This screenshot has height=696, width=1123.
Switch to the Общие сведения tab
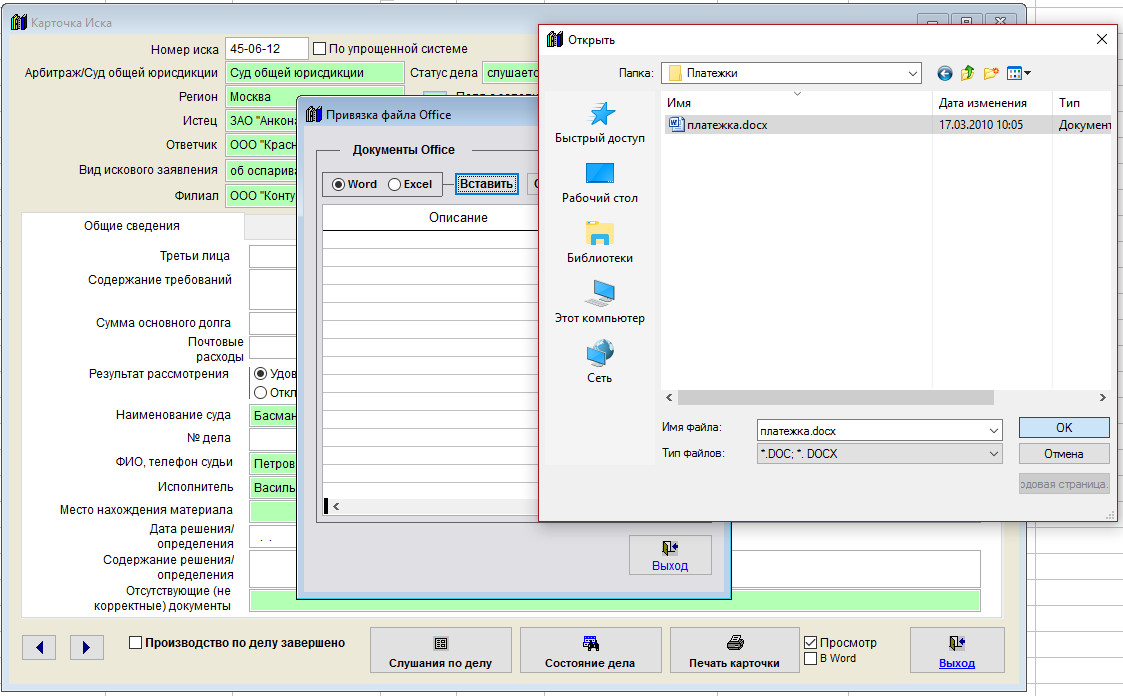(132, 226)
